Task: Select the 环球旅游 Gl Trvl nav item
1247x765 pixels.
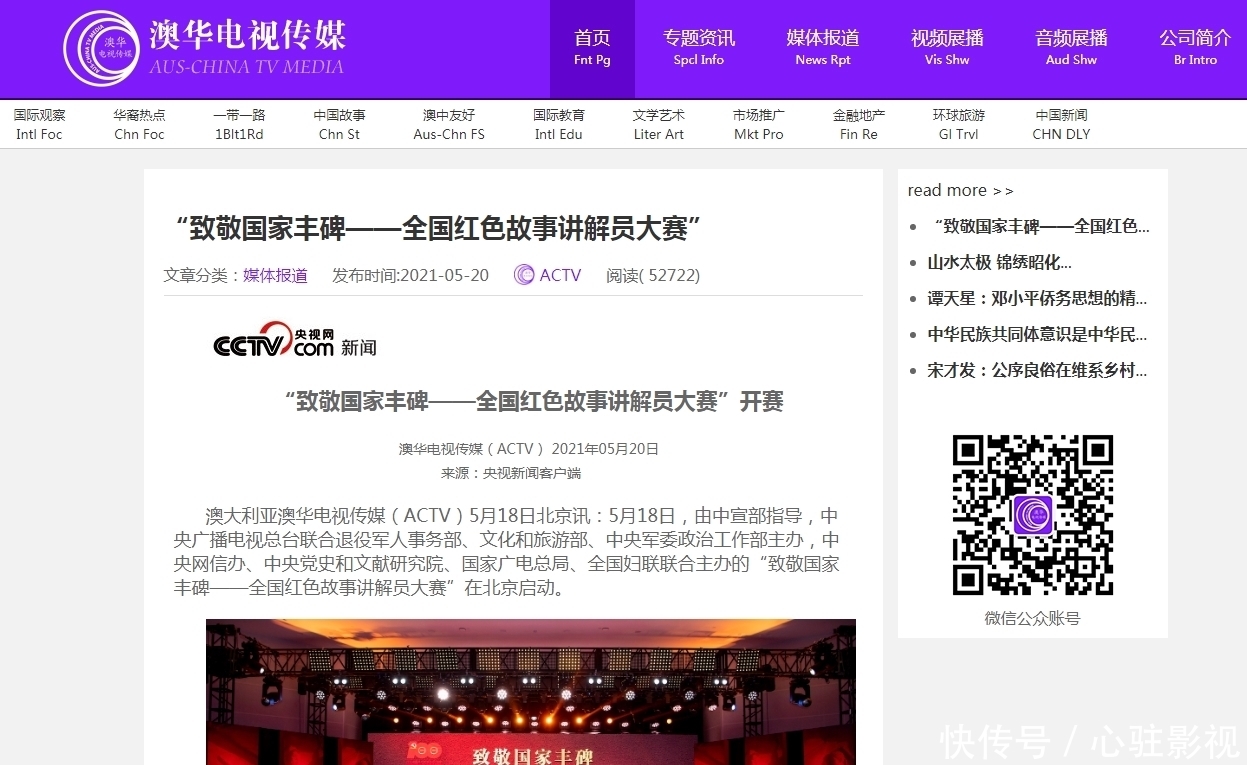Action: click(960, 123)
